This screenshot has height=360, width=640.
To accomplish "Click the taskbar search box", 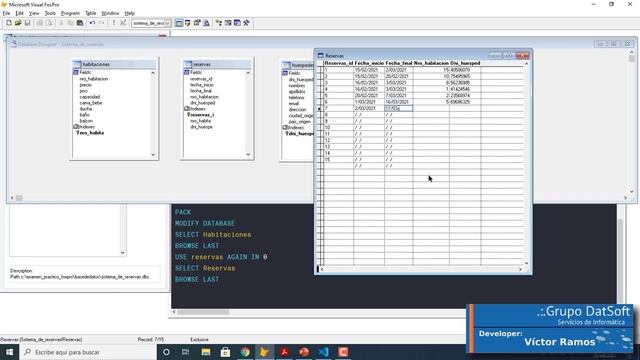I will pos(88,352).
